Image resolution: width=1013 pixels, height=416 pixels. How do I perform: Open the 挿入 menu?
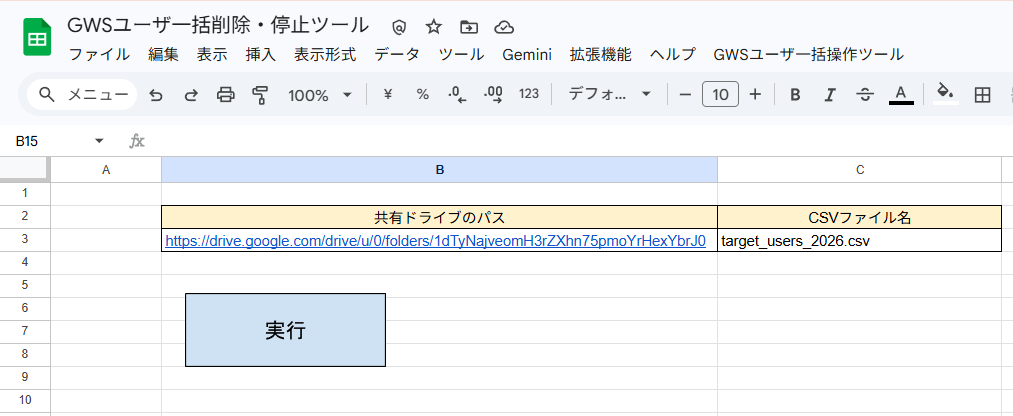click(x=261, y=54)
